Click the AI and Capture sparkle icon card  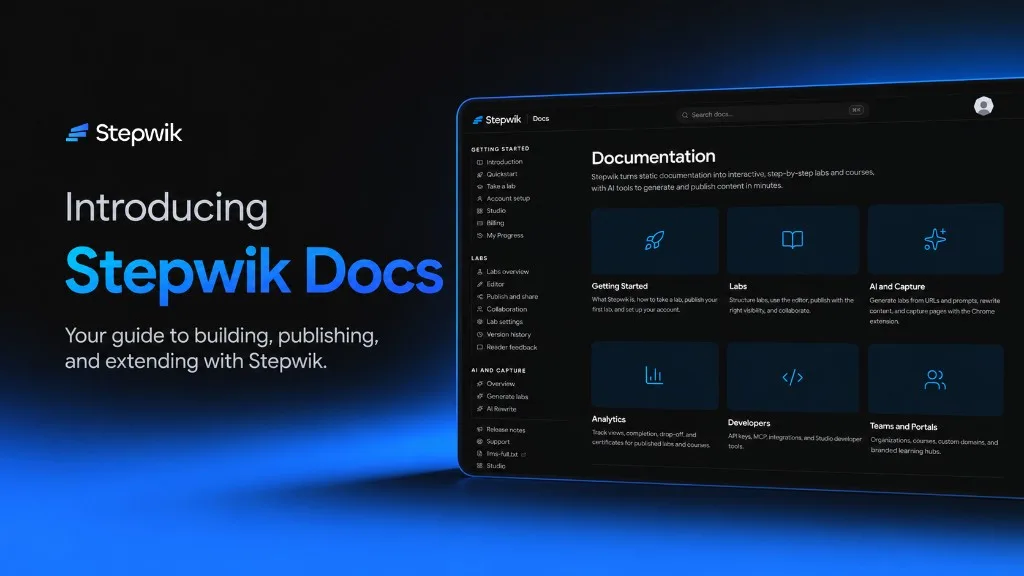pyautogui.click(x=935, y=239)
